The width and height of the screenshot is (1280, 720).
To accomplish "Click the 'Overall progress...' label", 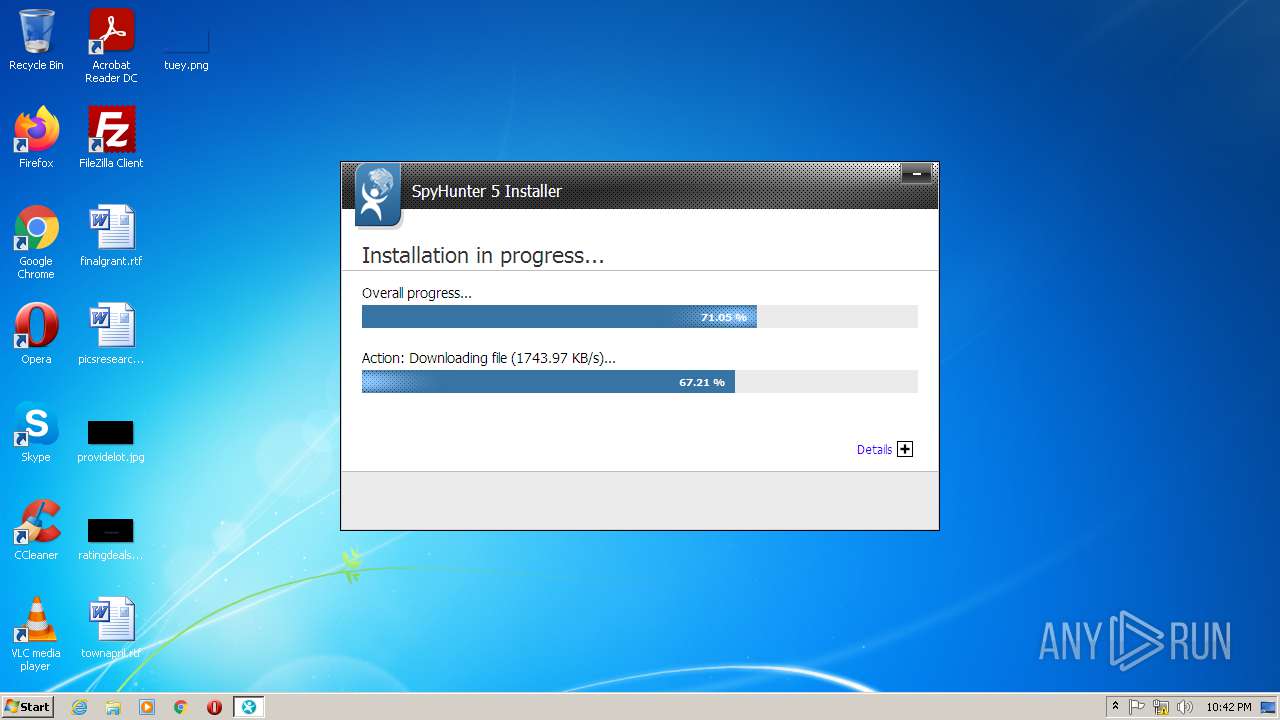I will [417, 293].
